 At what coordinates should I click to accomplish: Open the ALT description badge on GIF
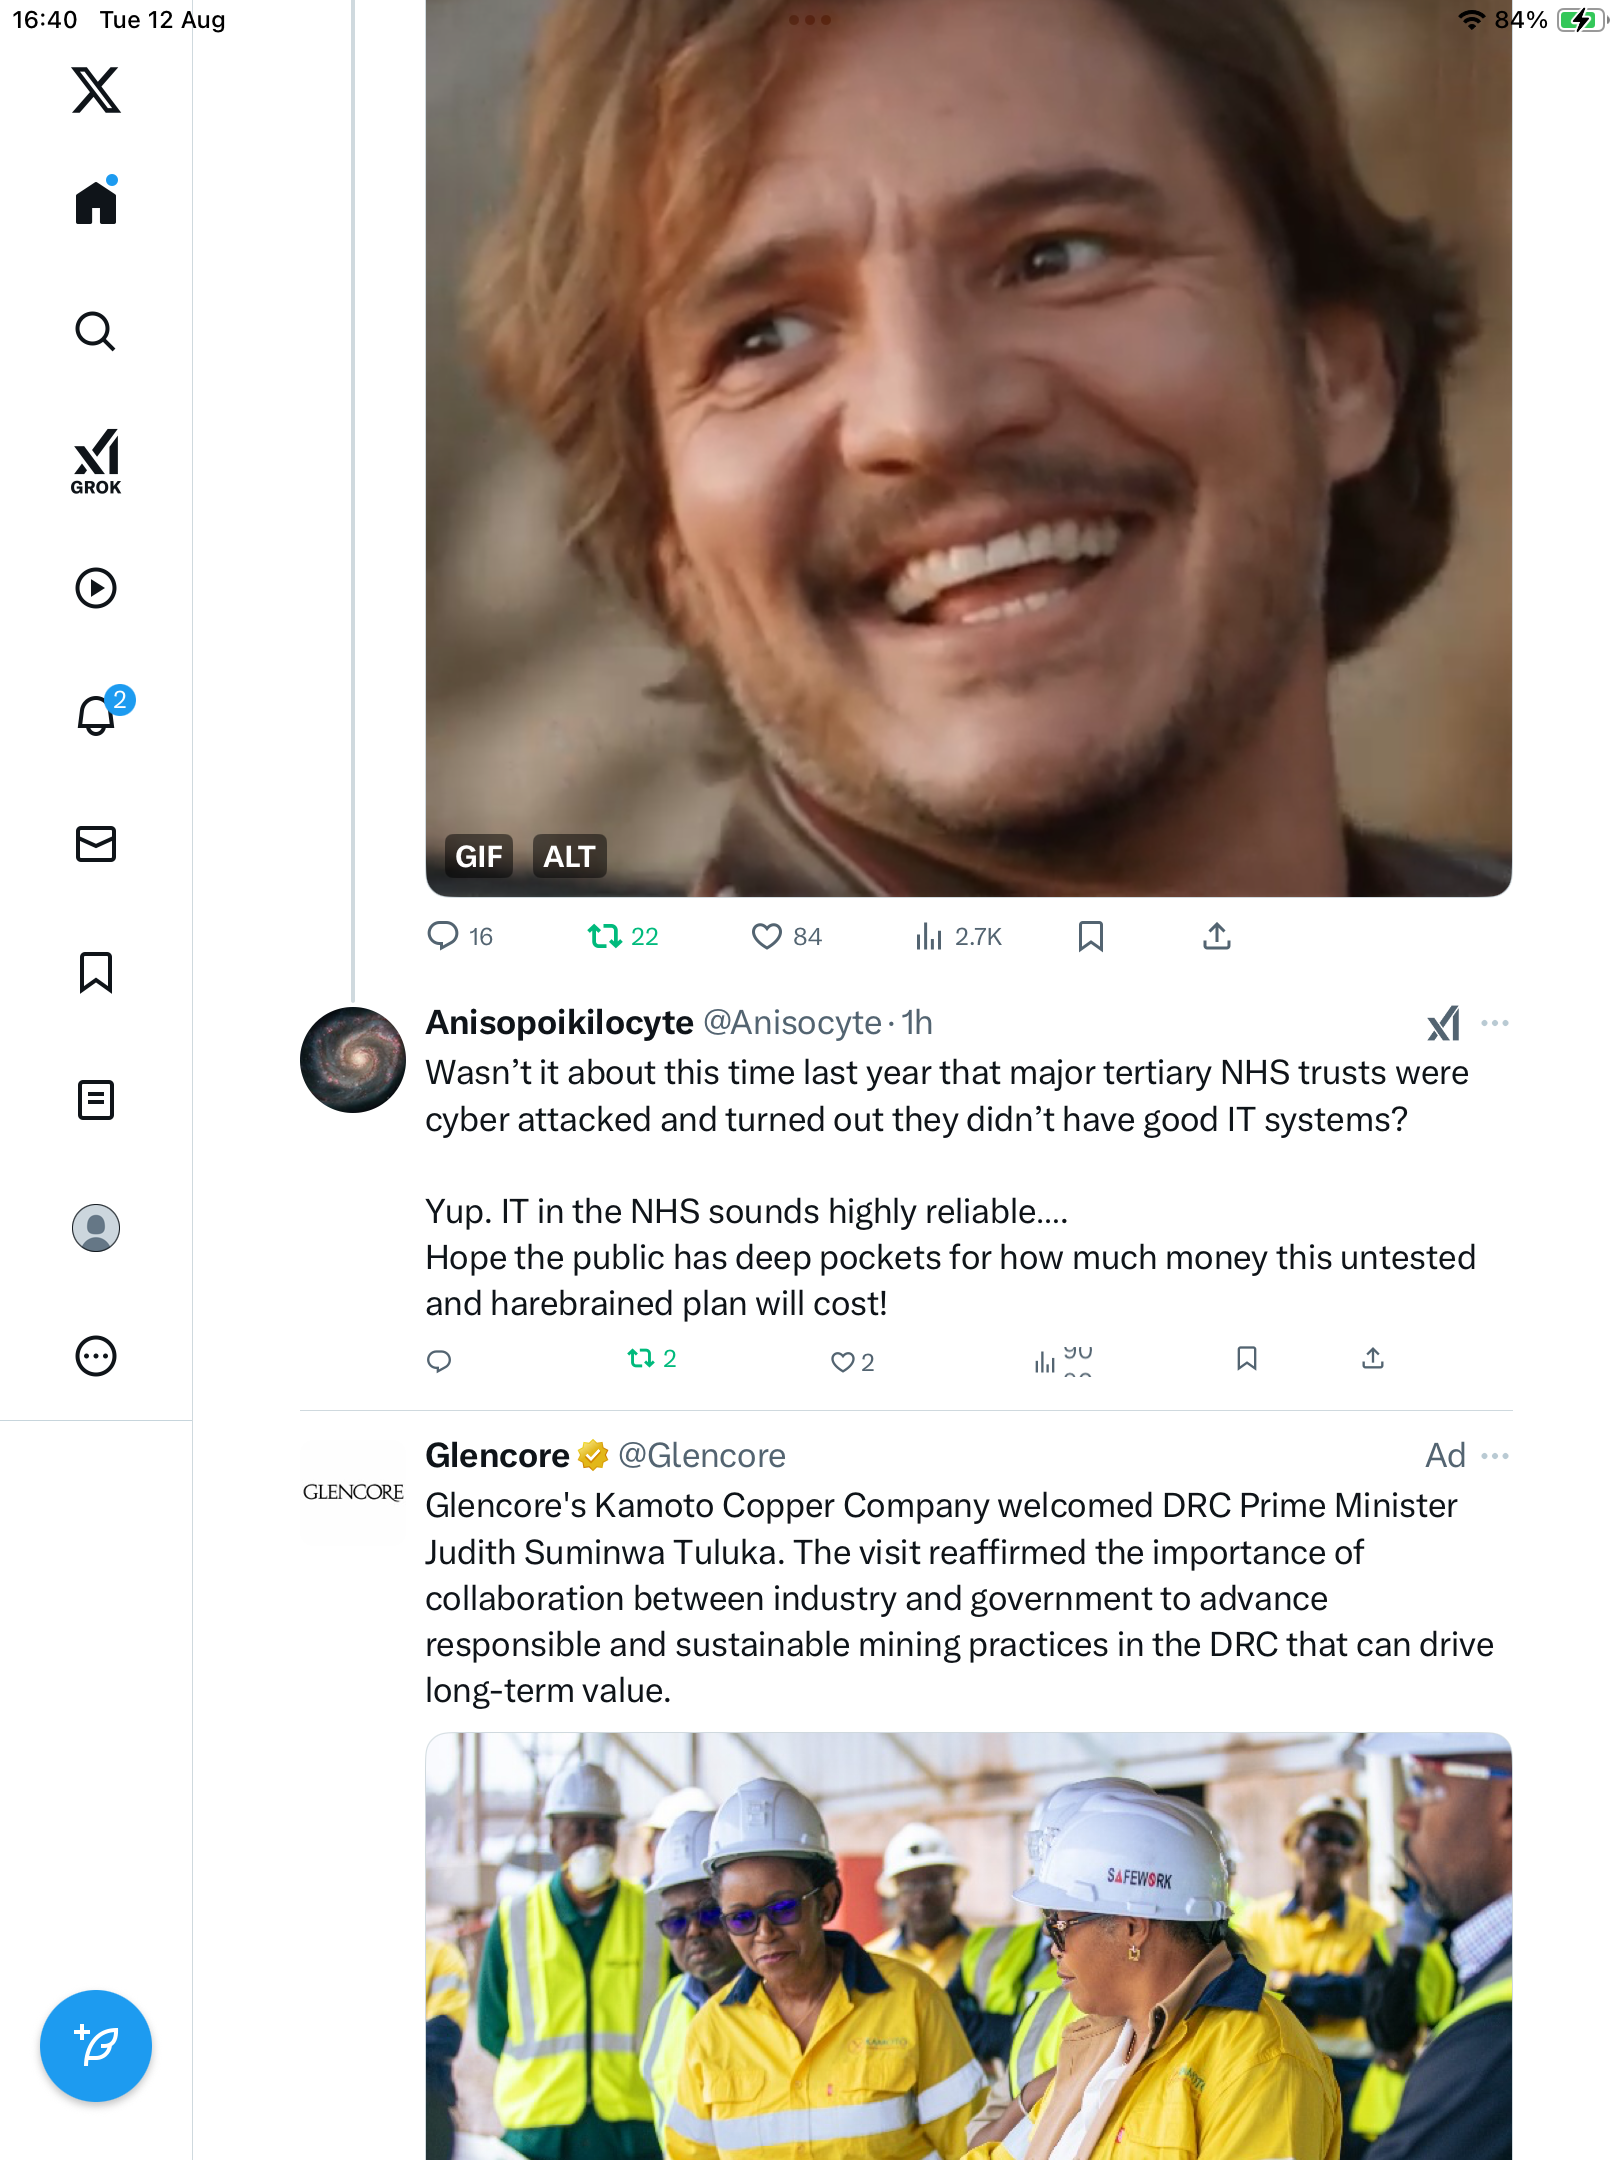point(569,857)
